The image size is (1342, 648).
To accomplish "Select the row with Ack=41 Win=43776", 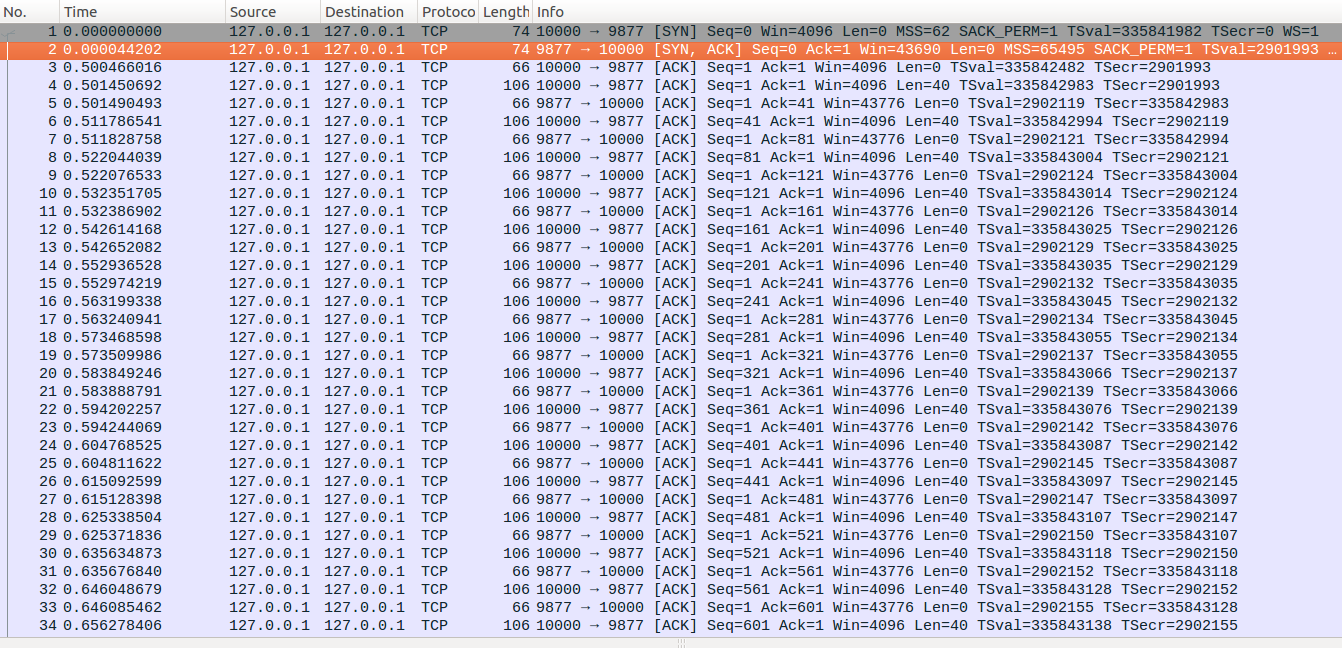I will pyautogui.click(x=671, y=103).
